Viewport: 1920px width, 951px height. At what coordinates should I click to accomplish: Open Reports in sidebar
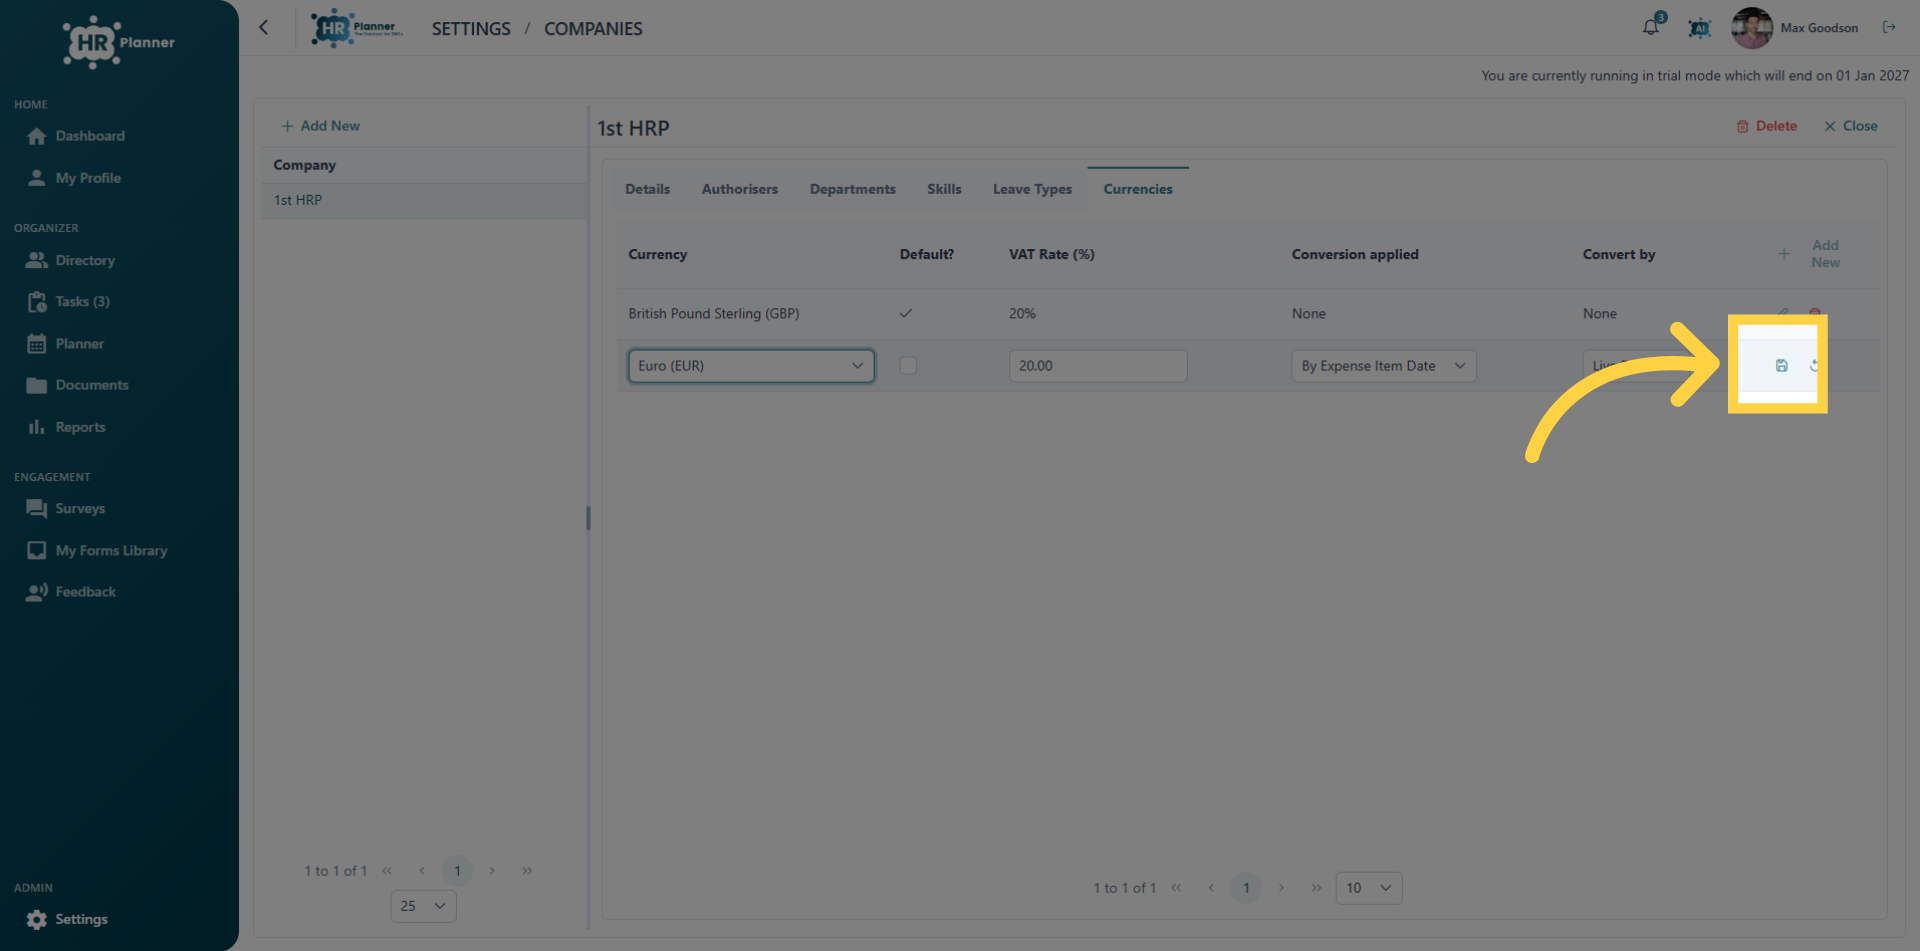pyautogui.click(x=80, y=427)
